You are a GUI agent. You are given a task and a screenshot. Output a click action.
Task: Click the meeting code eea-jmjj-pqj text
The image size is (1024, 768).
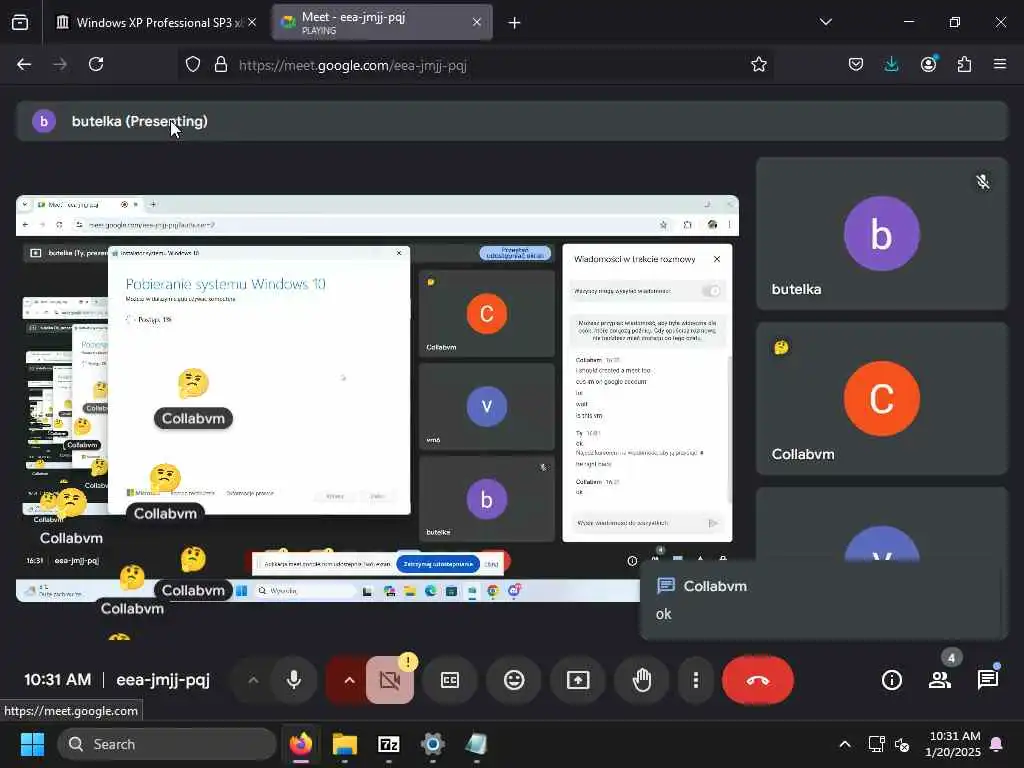163,680
